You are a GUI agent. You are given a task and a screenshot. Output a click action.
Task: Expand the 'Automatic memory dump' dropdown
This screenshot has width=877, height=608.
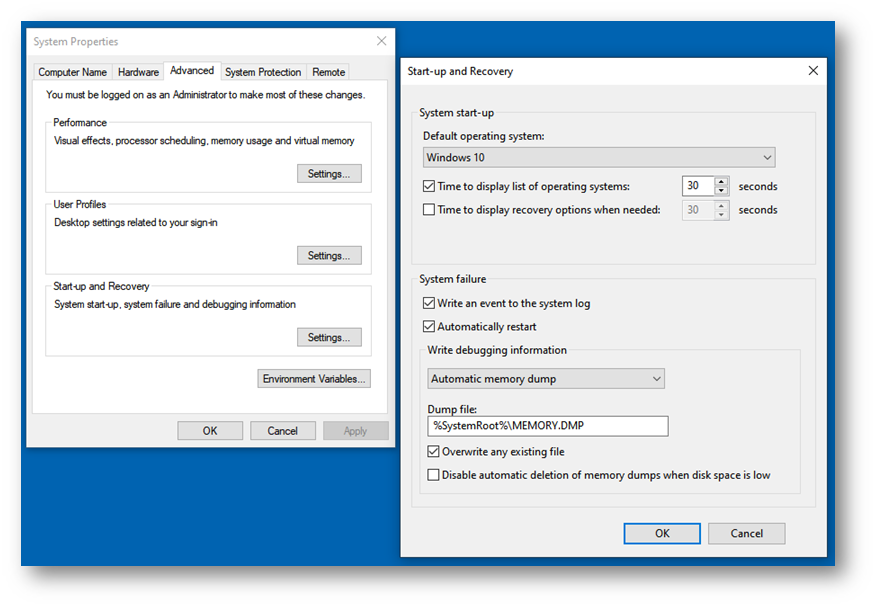tap(545, 379)
